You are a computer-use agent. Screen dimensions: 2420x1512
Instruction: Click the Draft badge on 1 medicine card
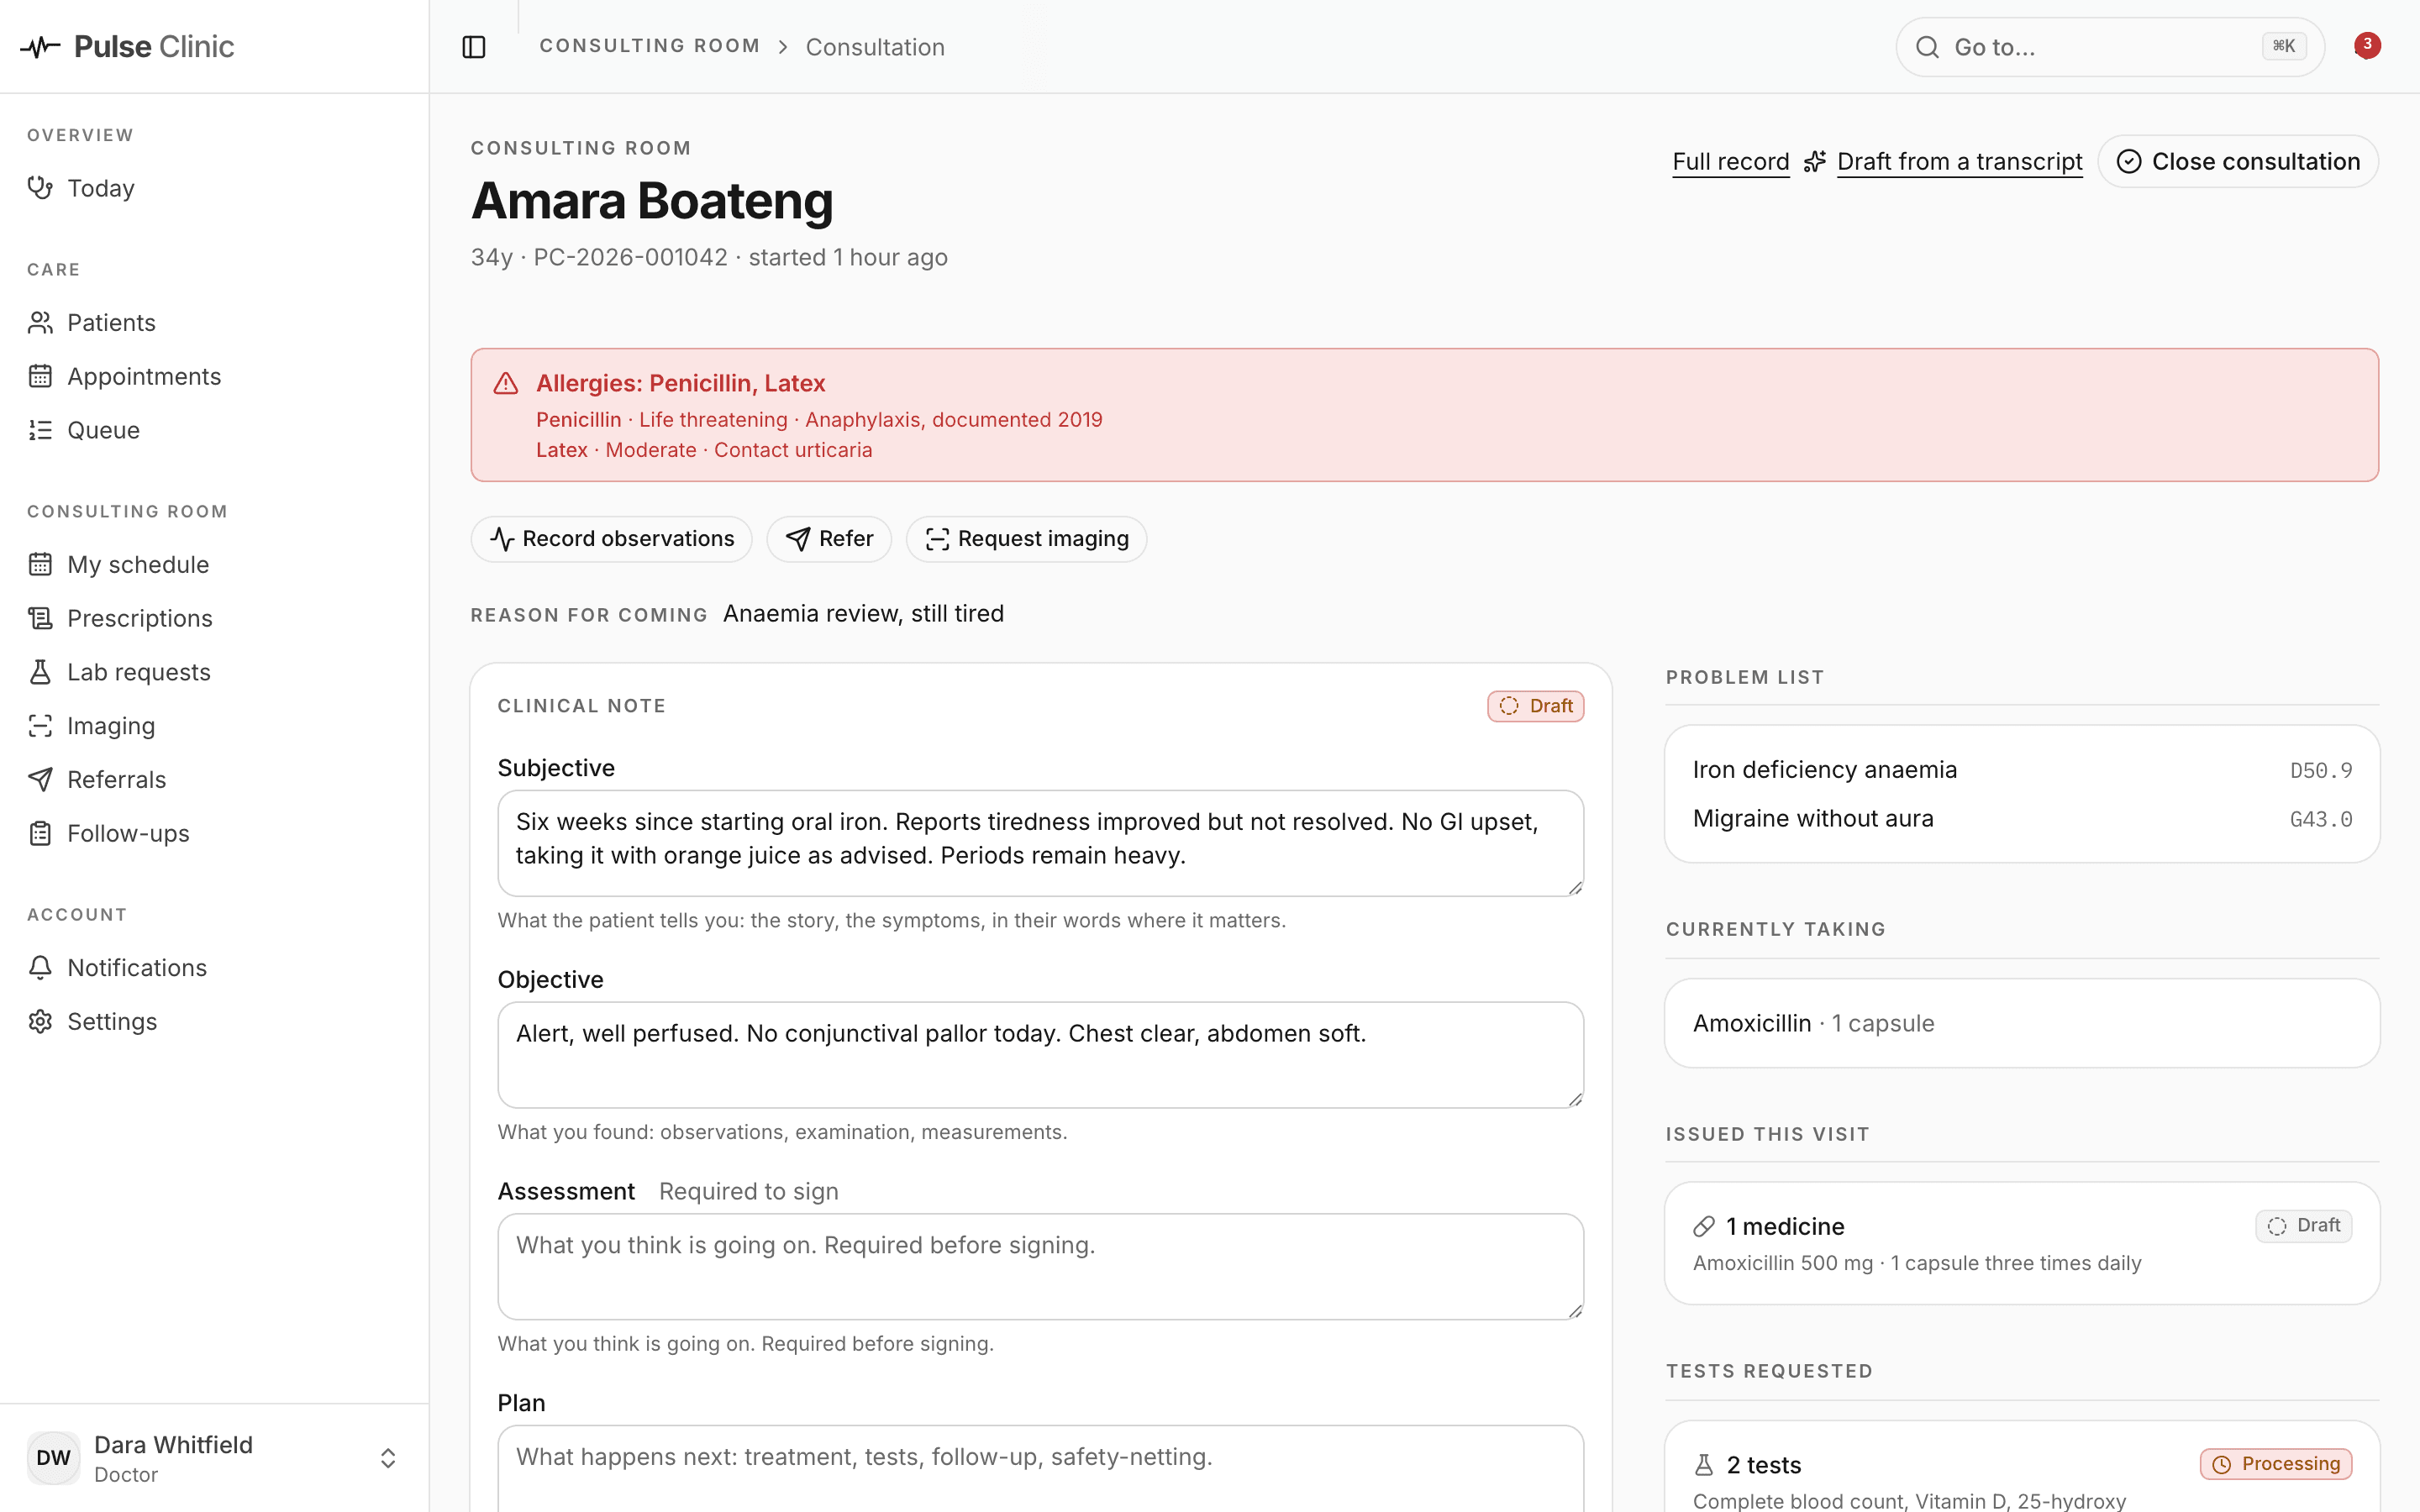2303,1226
